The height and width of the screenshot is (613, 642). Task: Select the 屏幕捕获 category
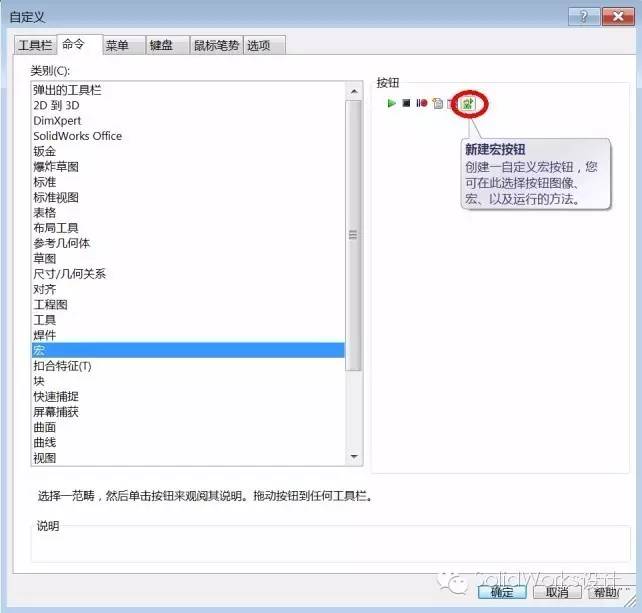tap(188, 412)
